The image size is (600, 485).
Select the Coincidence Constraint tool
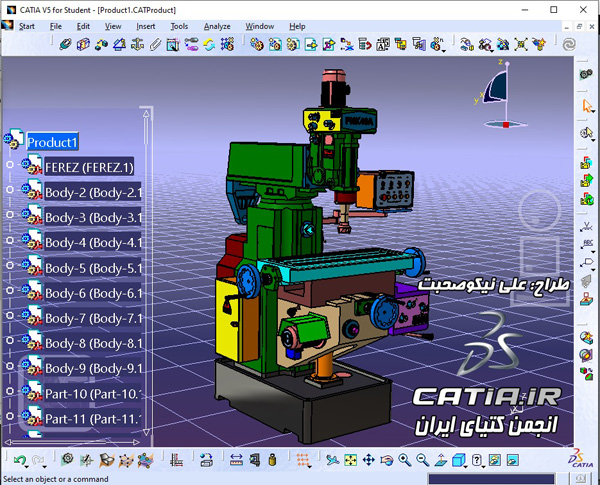pos(65,44)
